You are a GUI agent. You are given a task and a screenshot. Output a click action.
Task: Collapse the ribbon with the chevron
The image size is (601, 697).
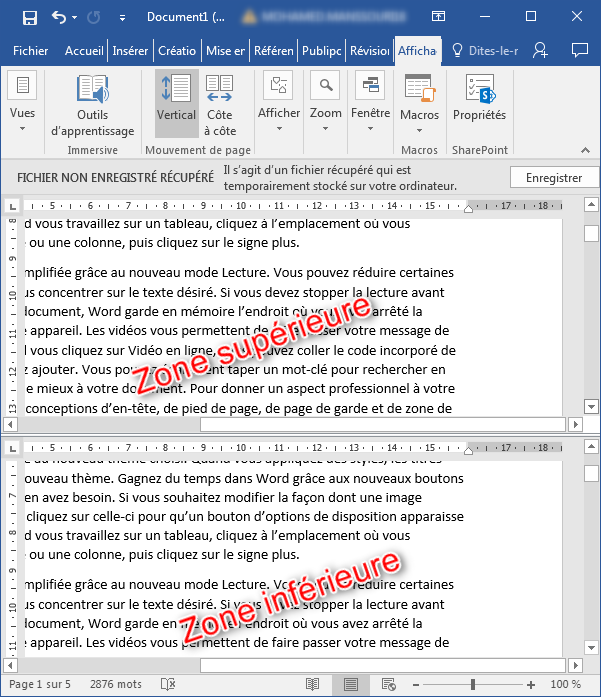click(586, 150)
